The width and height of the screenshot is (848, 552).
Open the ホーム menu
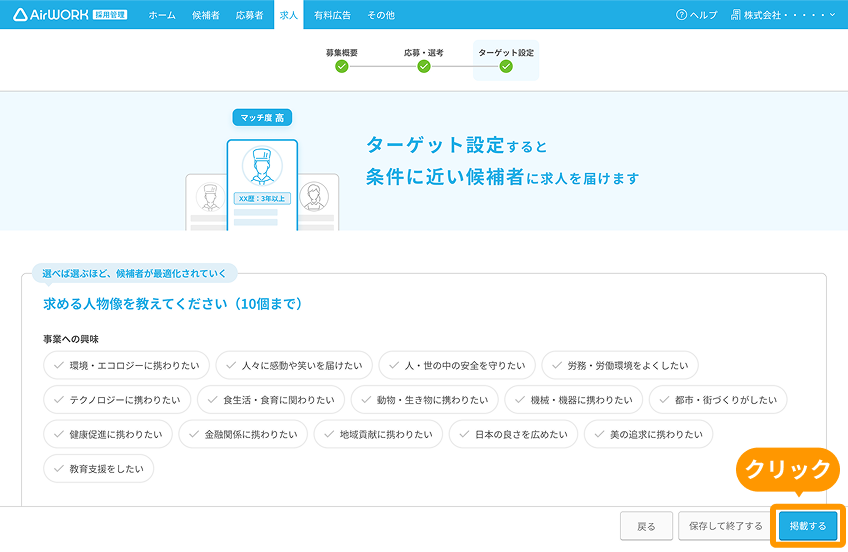click(x=162, y=15)
